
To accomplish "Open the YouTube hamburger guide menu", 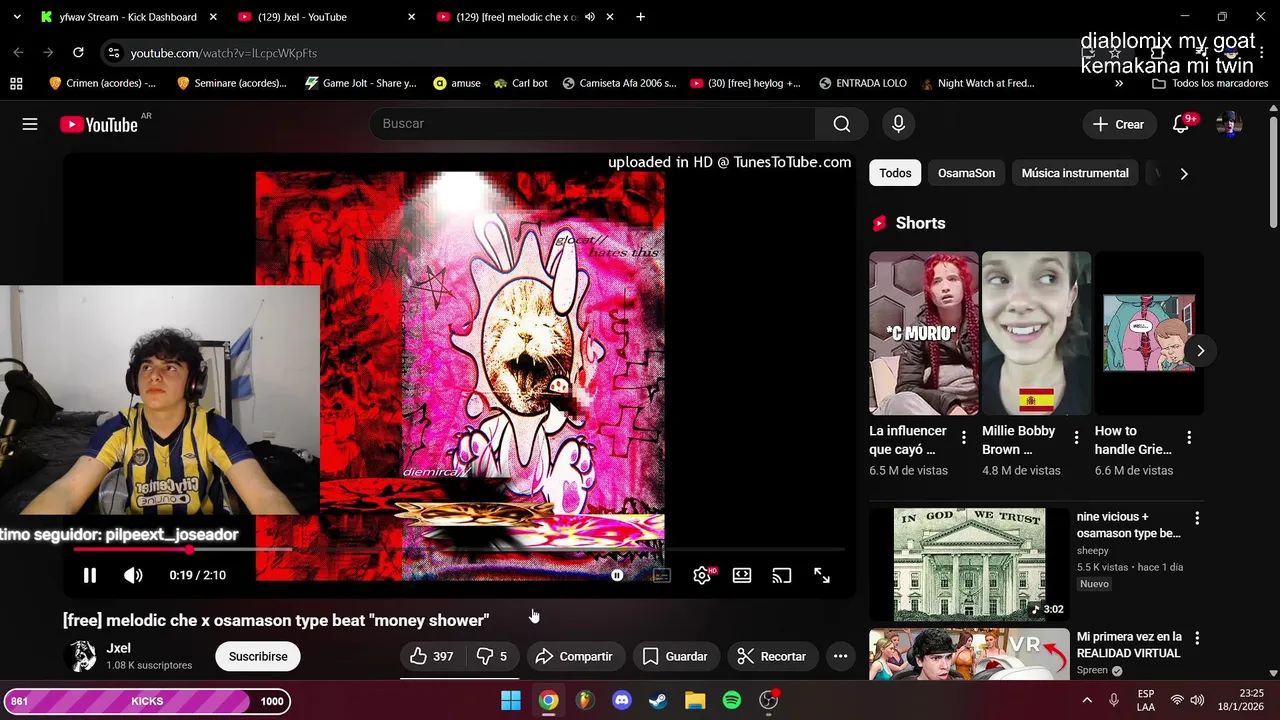I will [x=30, y=124].
